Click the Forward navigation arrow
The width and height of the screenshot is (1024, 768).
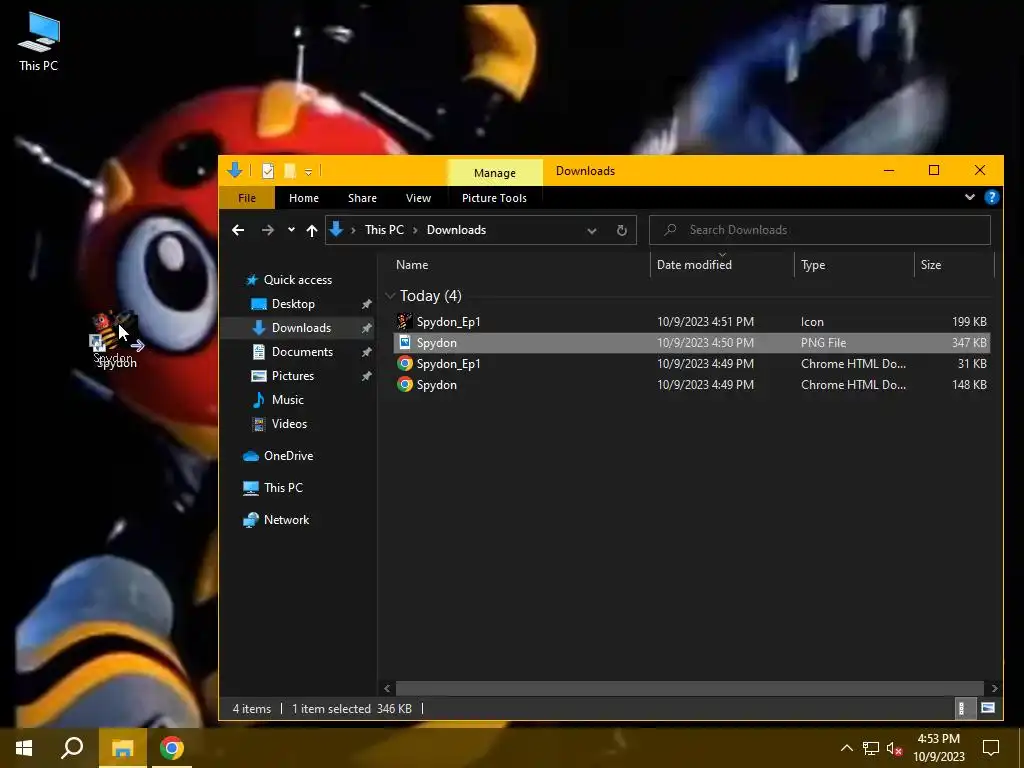pyautogui.click(x=268, y=230)
